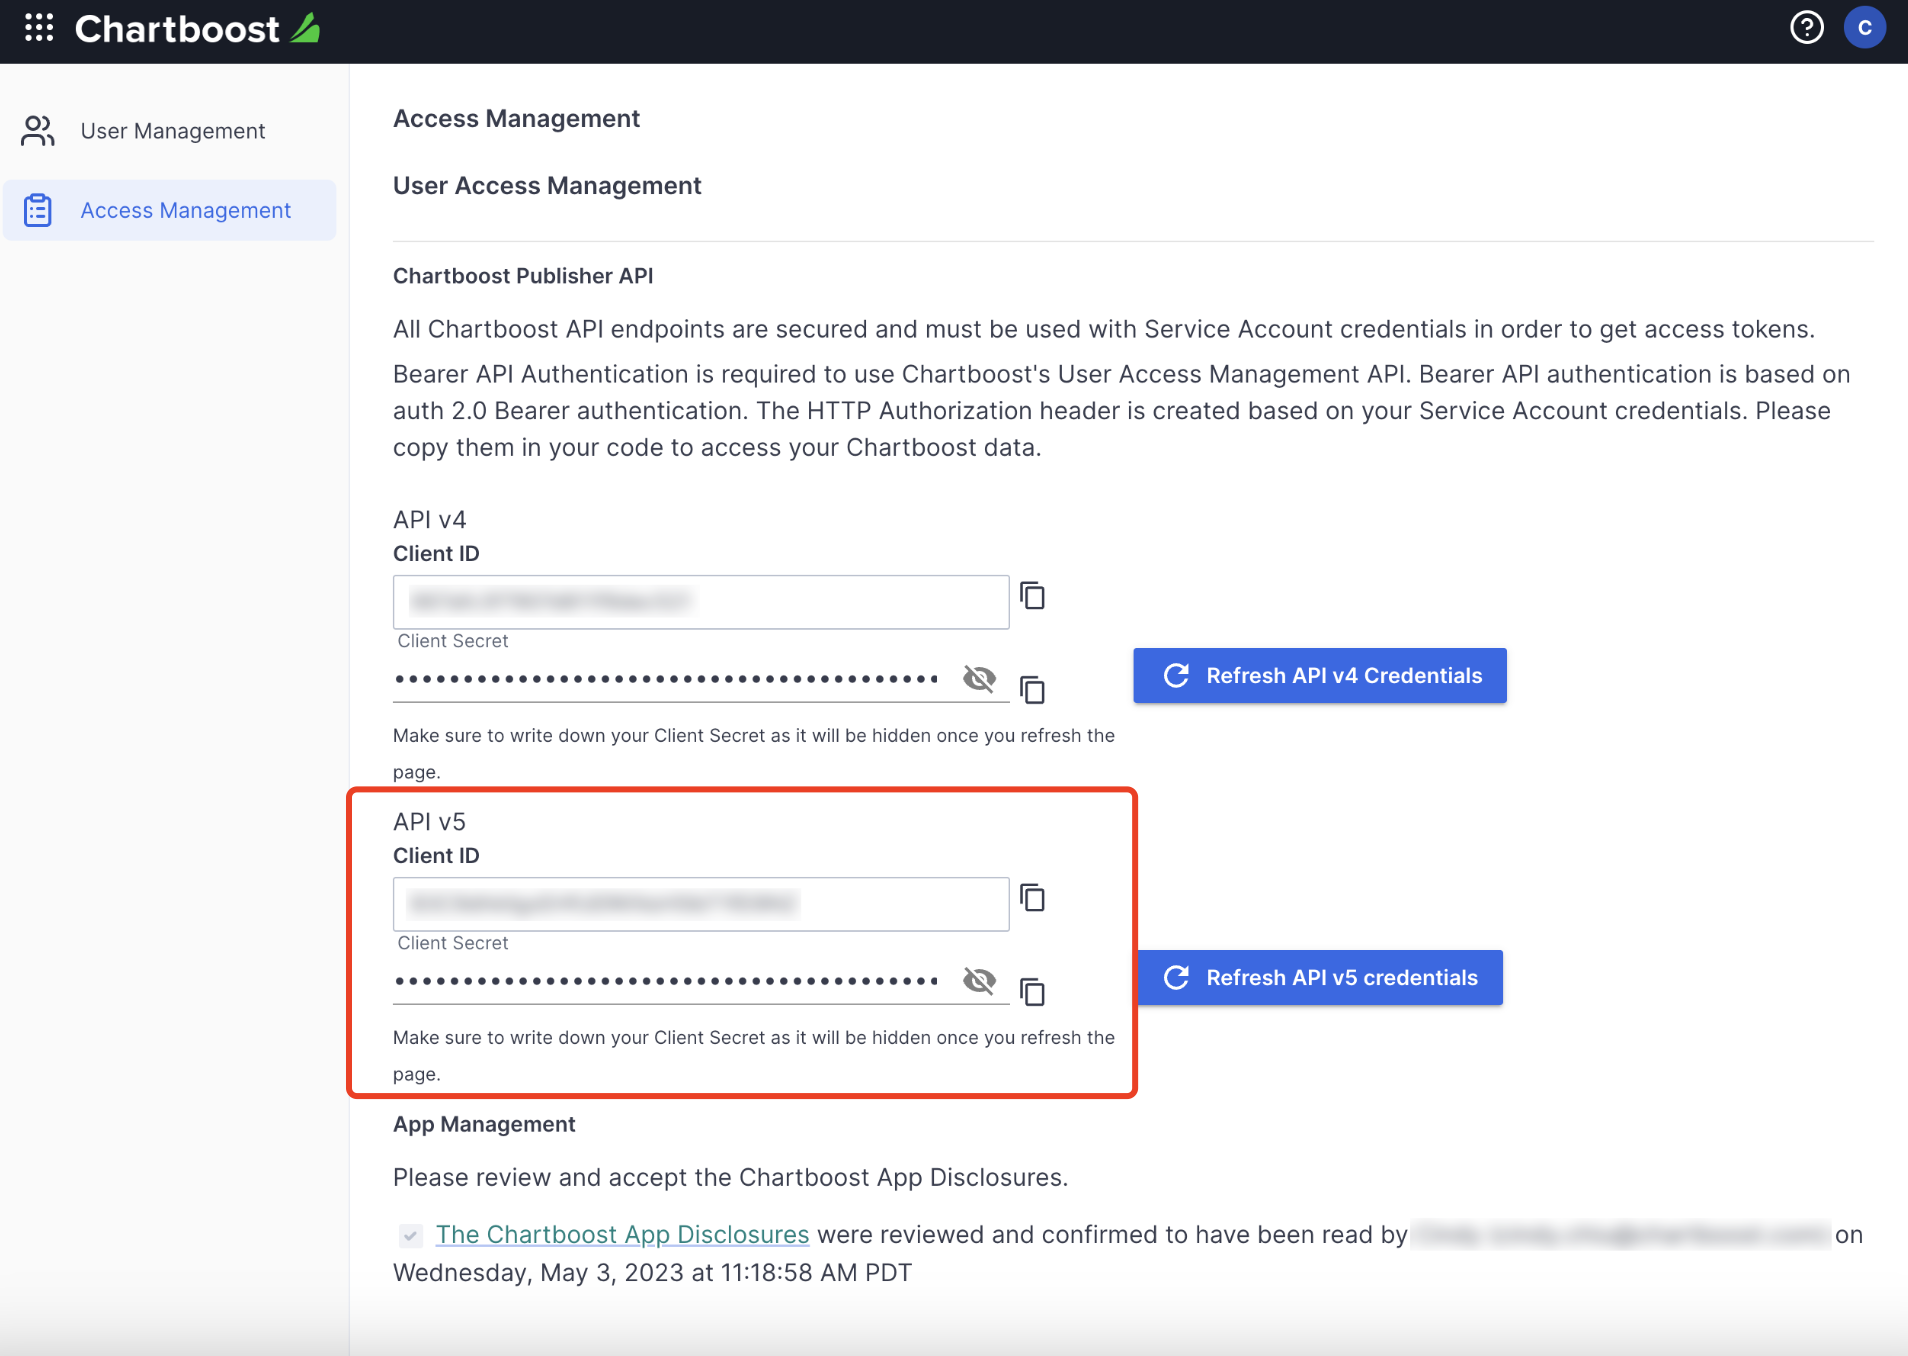The height and width of the screenshot is (1356, 1908).
Task: Click the Chartboost logo
Action: tap(198, 29)
